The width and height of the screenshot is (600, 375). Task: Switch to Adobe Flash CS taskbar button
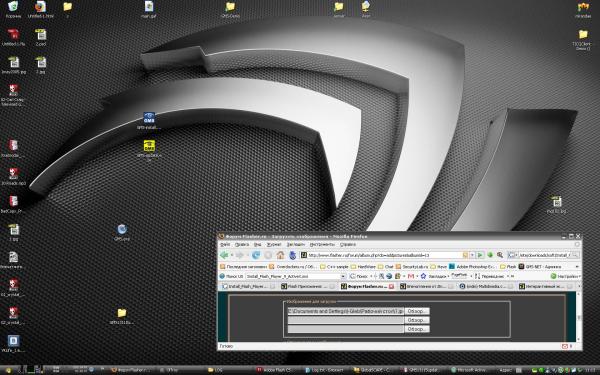(x=277, y=370)
